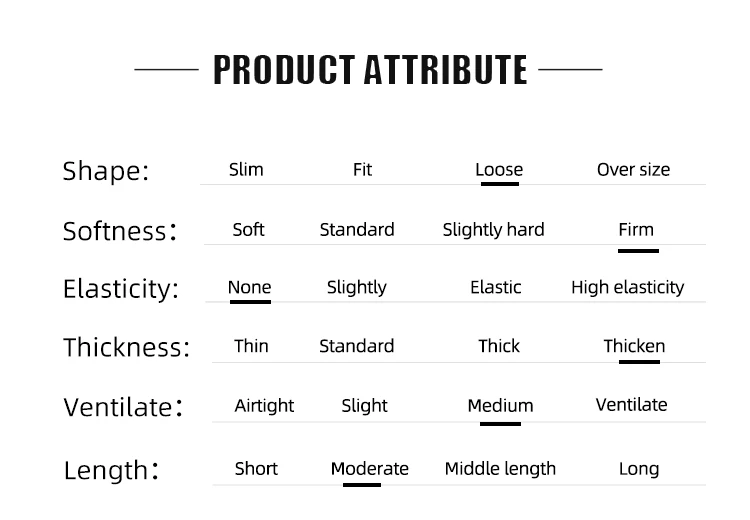Select Medium ventilation option
The width and height of the screenshot is (750, 520).
click(500, 406)
